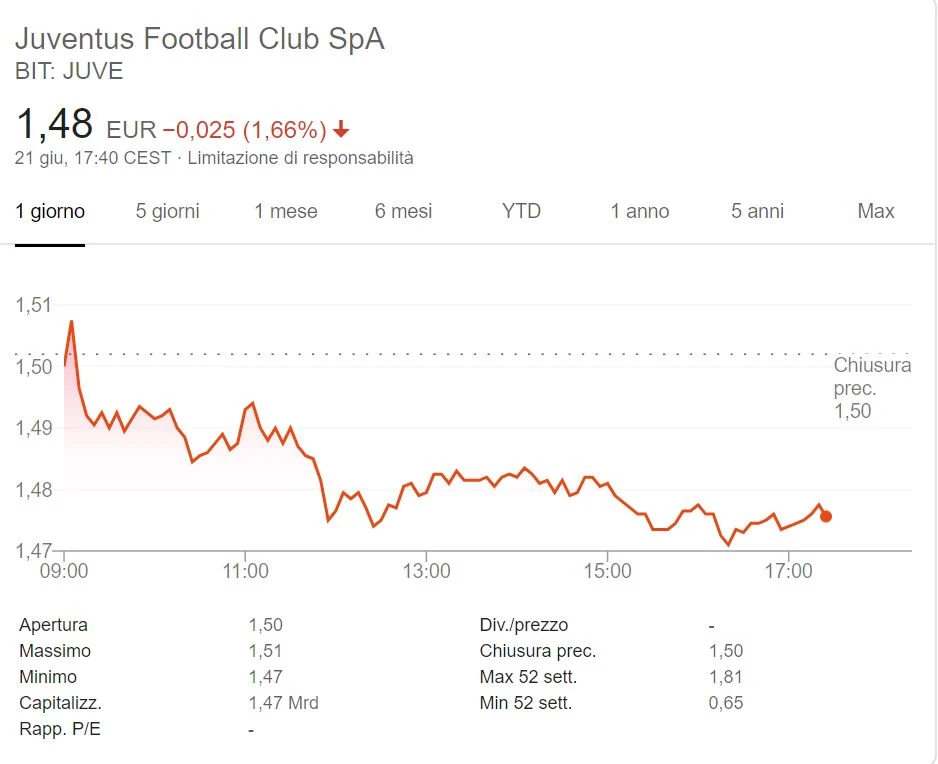Click the current price dot on chart
This screenshot has height=764, width=938.
tap(826, 516)
